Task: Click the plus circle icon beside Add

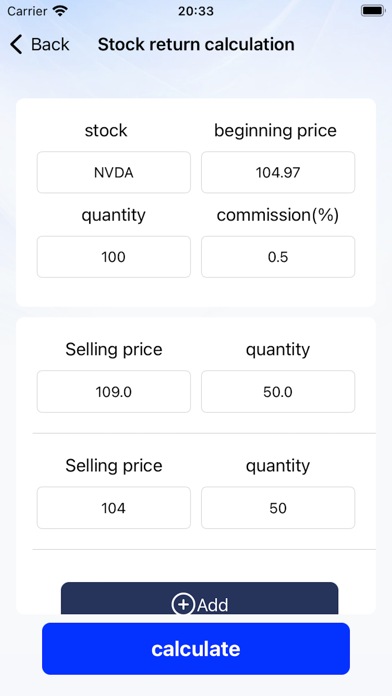Action: coord(183,605)
